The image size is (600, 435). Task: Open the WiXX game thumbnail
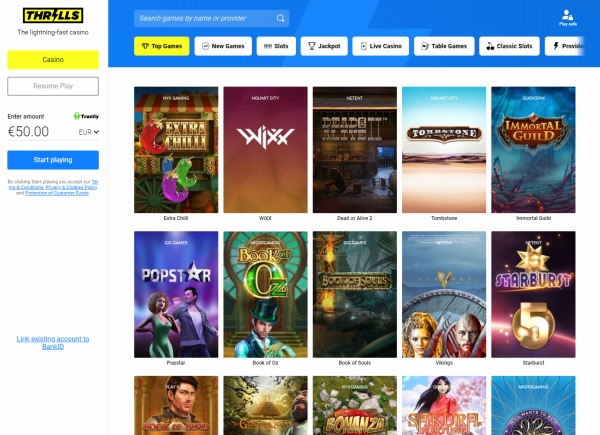point(265,150)
